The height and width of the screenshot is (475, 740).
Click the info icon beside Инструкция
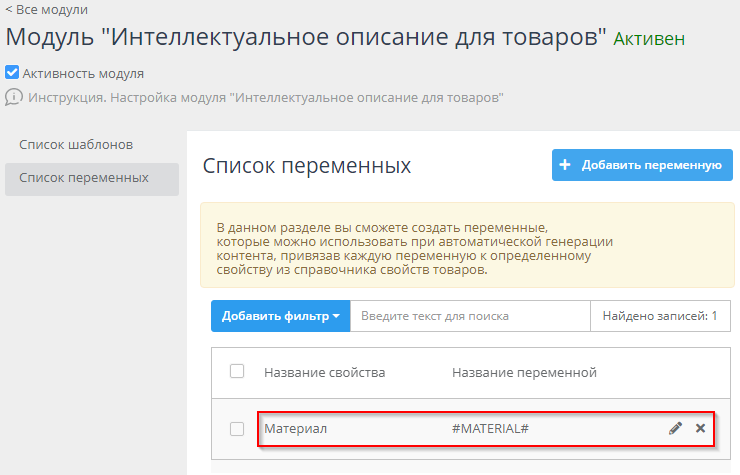tap(14, 98)
